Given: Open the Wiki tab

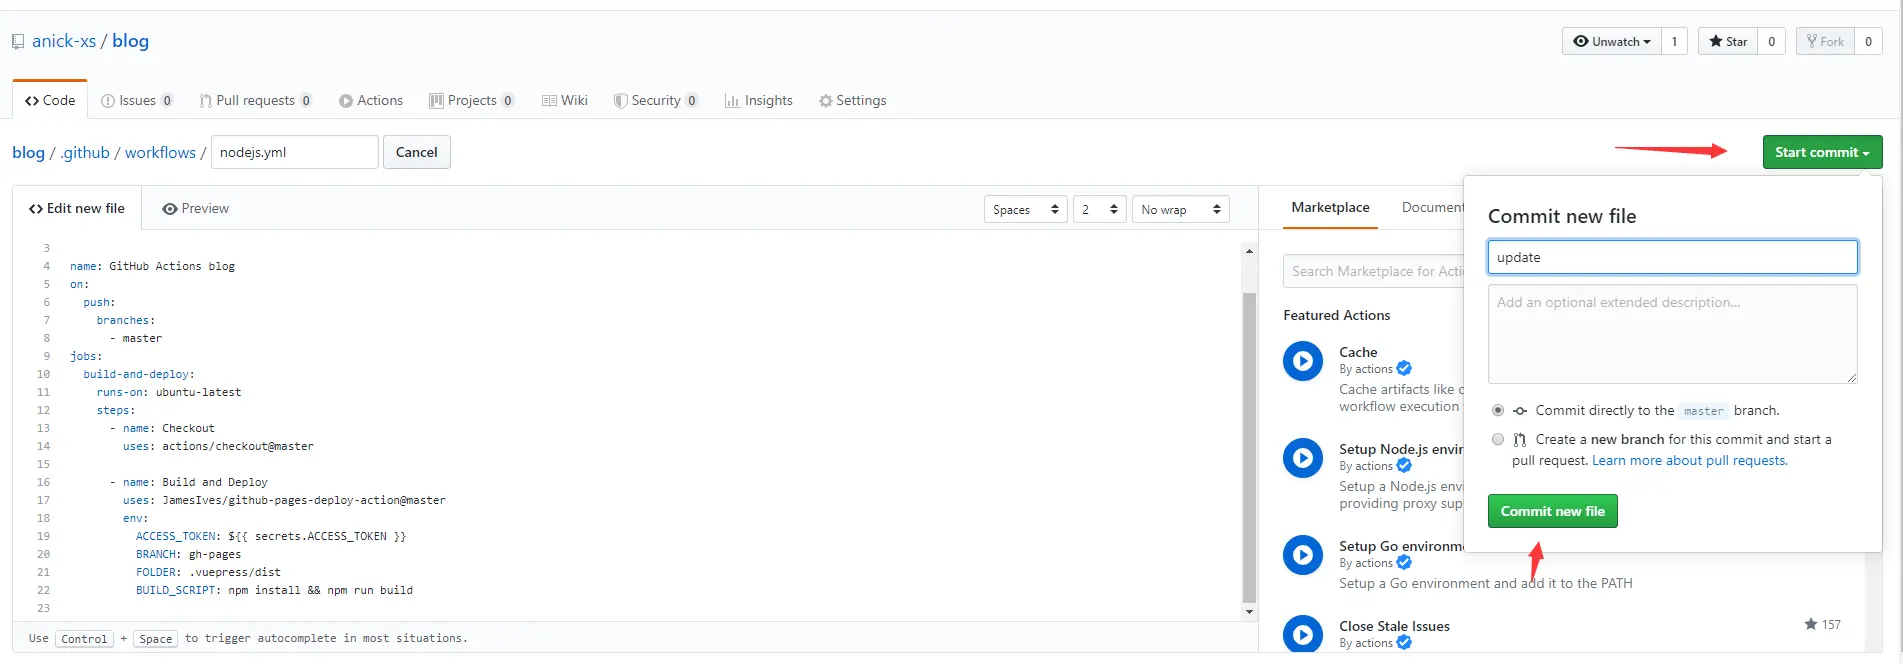Looking at the screenshot, I should point(565,100).
